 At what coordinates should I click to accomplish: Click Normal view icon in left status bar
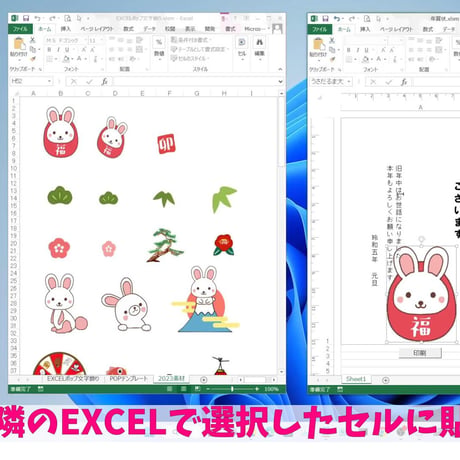[x=170, y=389]
